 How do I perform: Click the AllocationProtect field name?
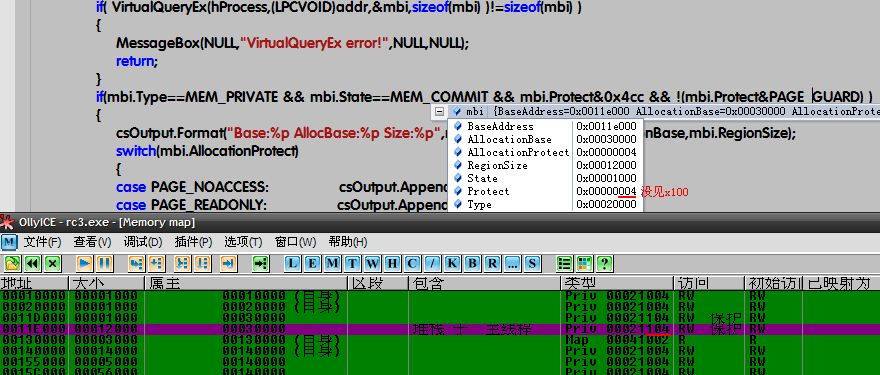coord(518,153)
